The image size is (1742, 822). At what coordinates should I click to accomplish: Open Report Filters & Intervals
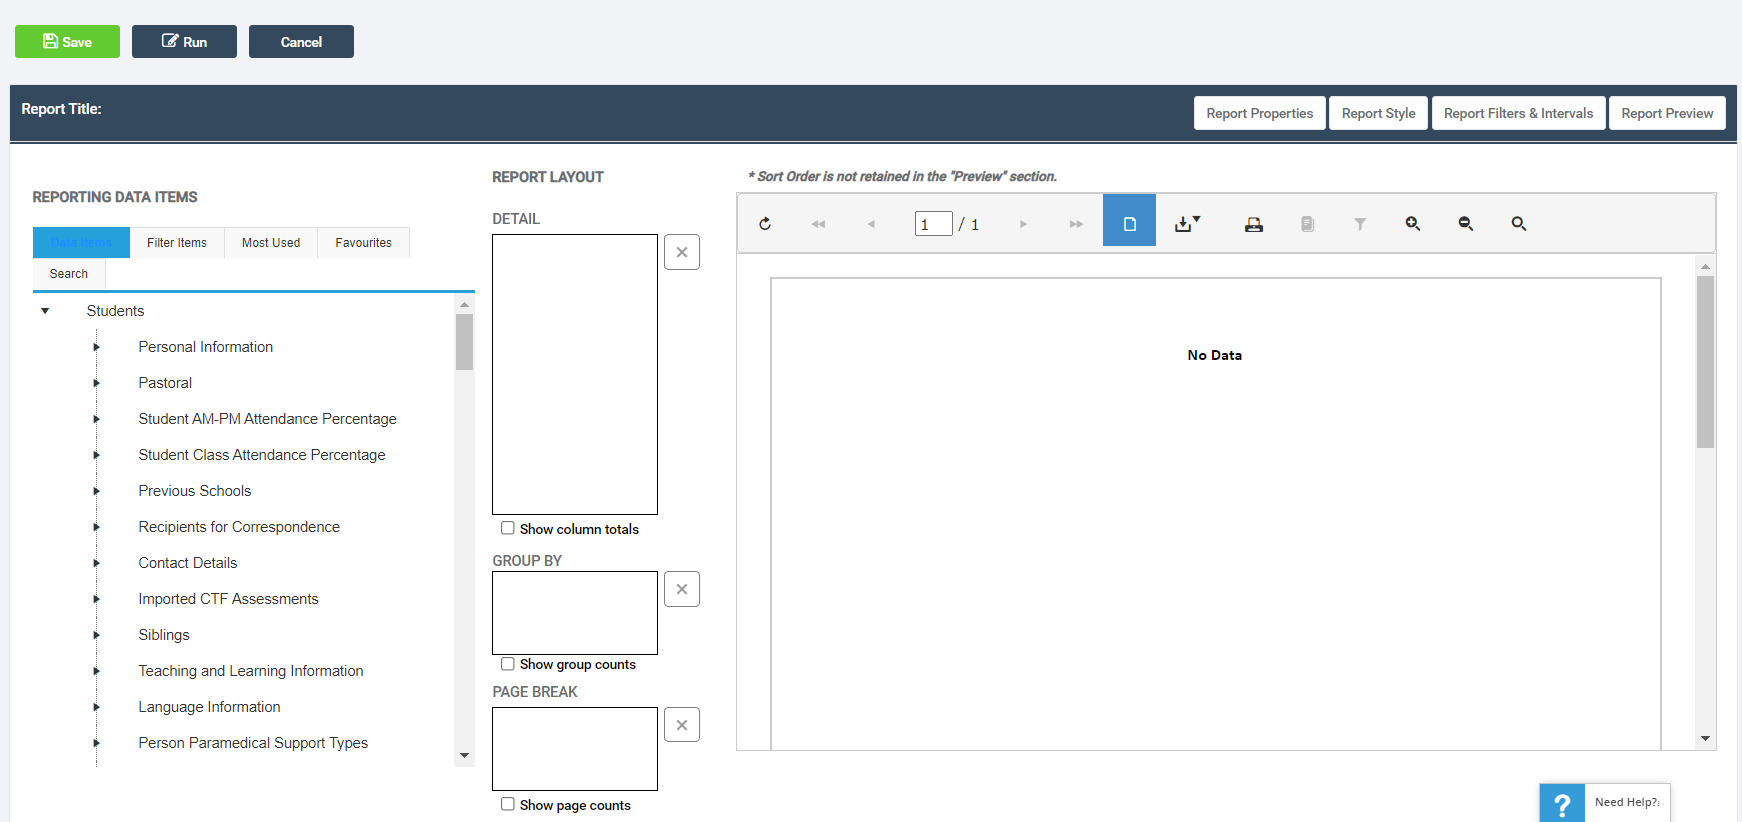[x=1518, y=113]
